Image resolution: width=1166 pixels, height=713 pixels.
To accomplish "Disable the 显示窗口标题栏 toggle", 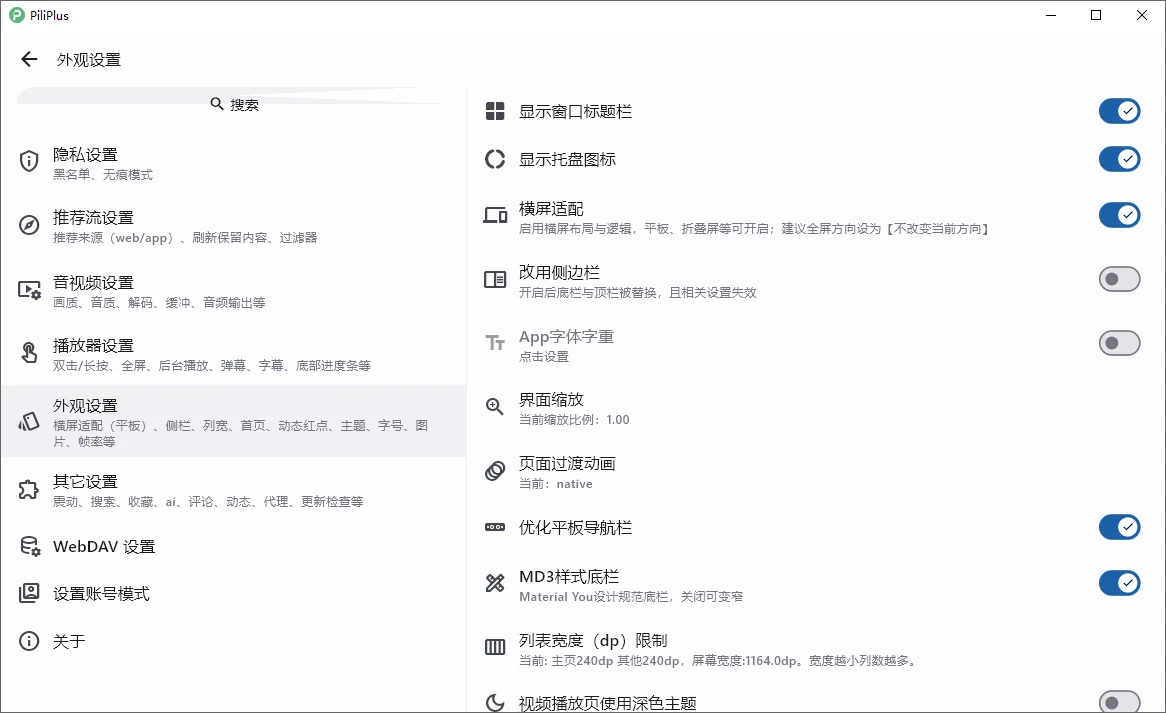I will pyautogui.click(x=1119, y=111).
